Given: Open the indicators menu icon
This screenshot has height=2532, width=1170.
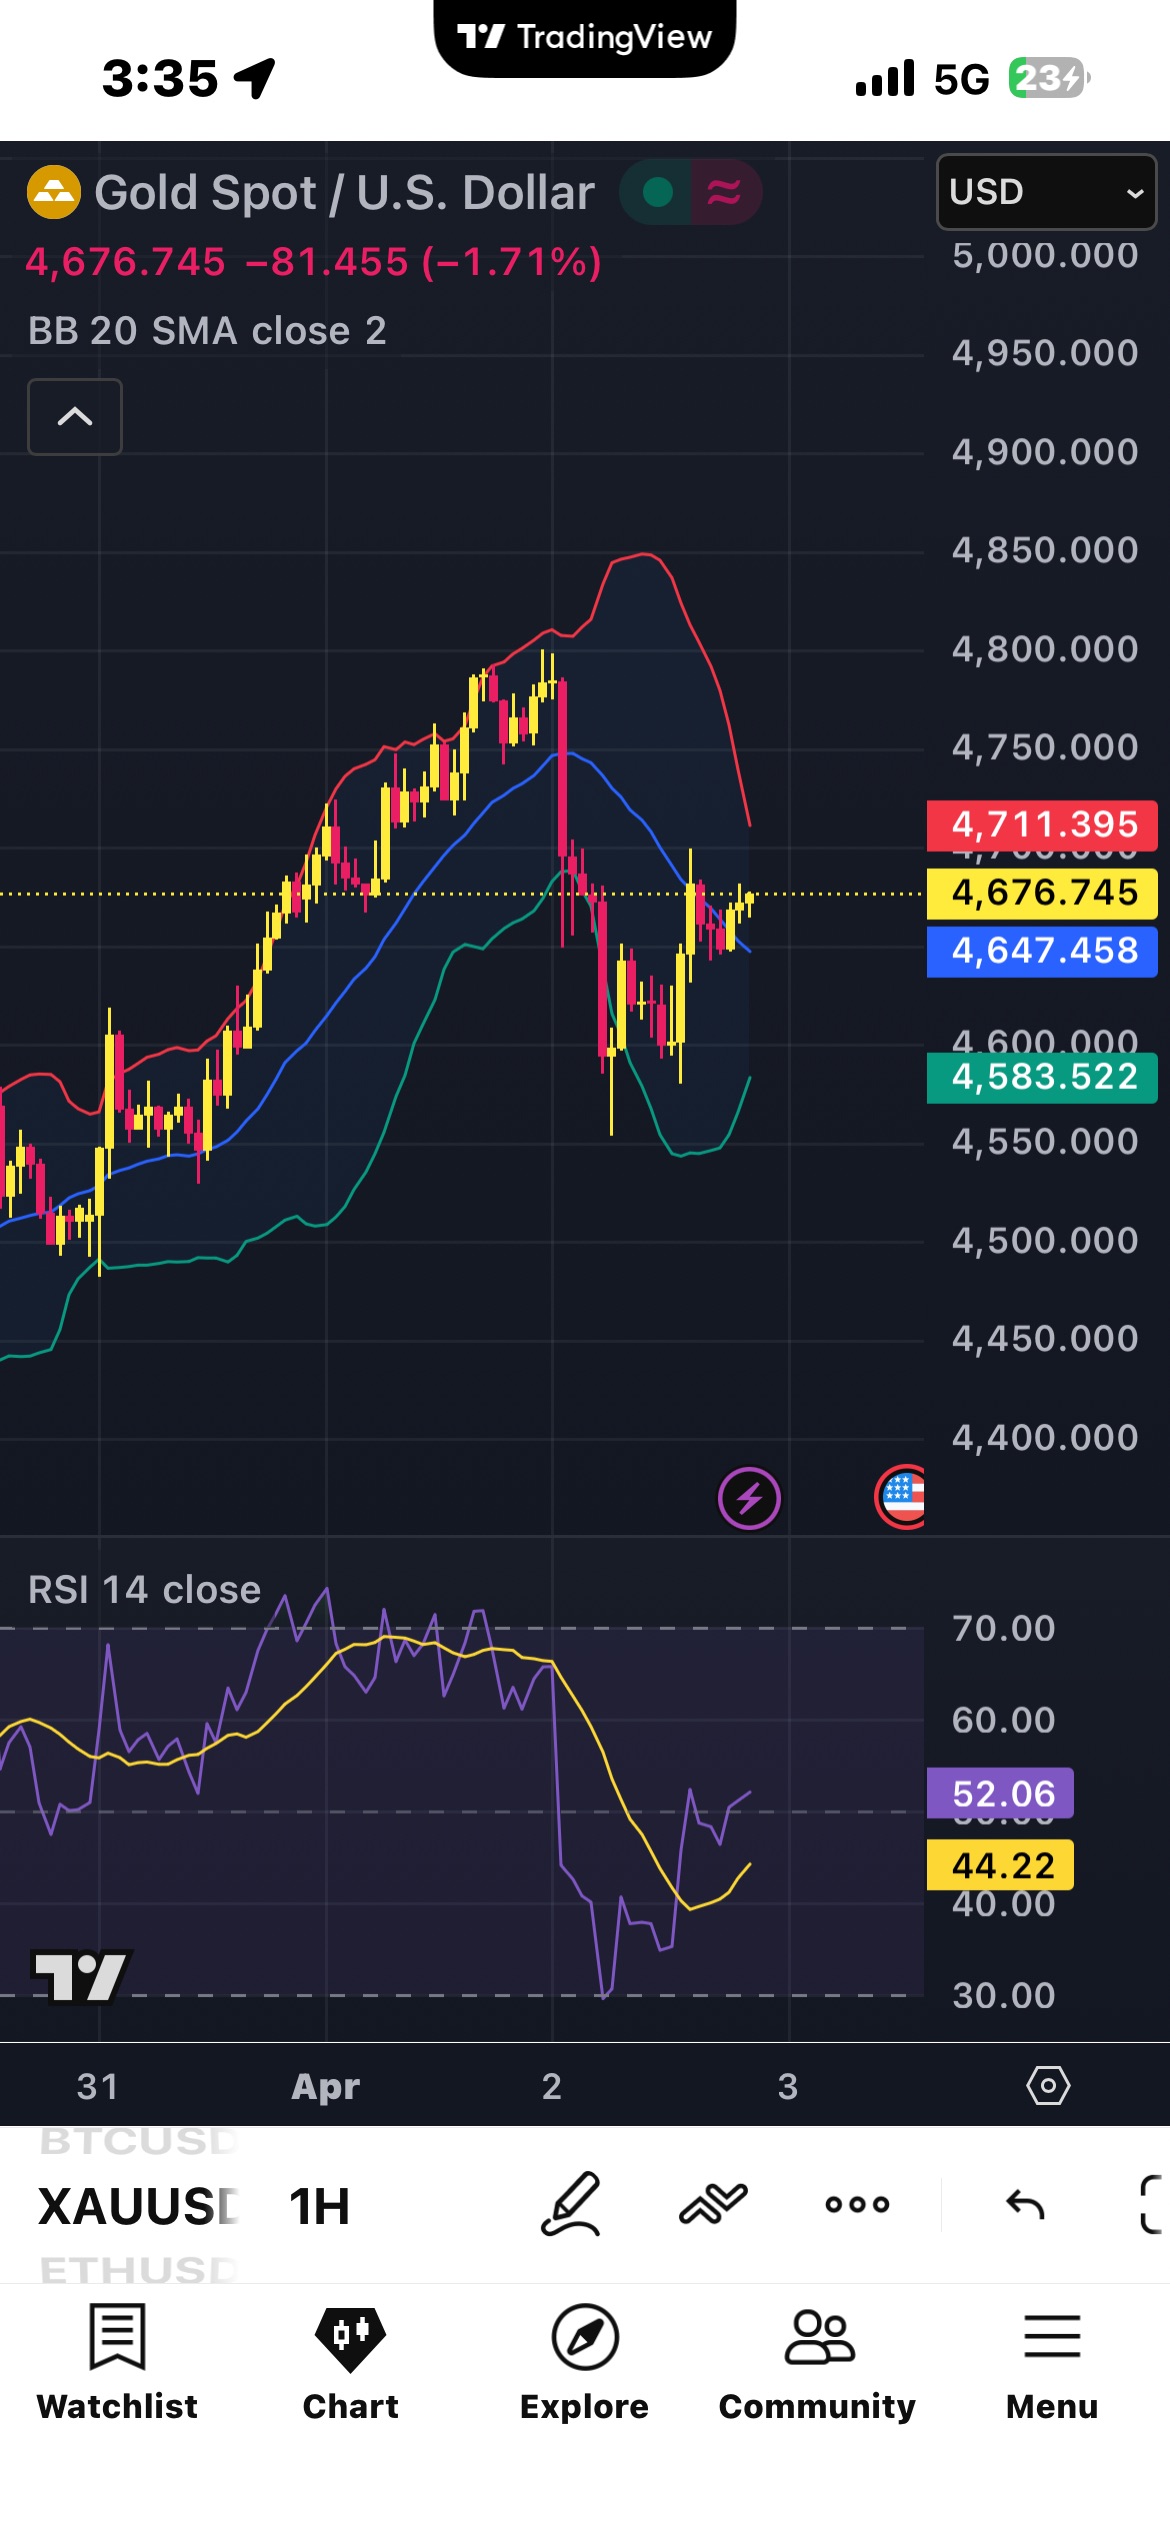Looking at the screenshot, I should coord(713,2204).
